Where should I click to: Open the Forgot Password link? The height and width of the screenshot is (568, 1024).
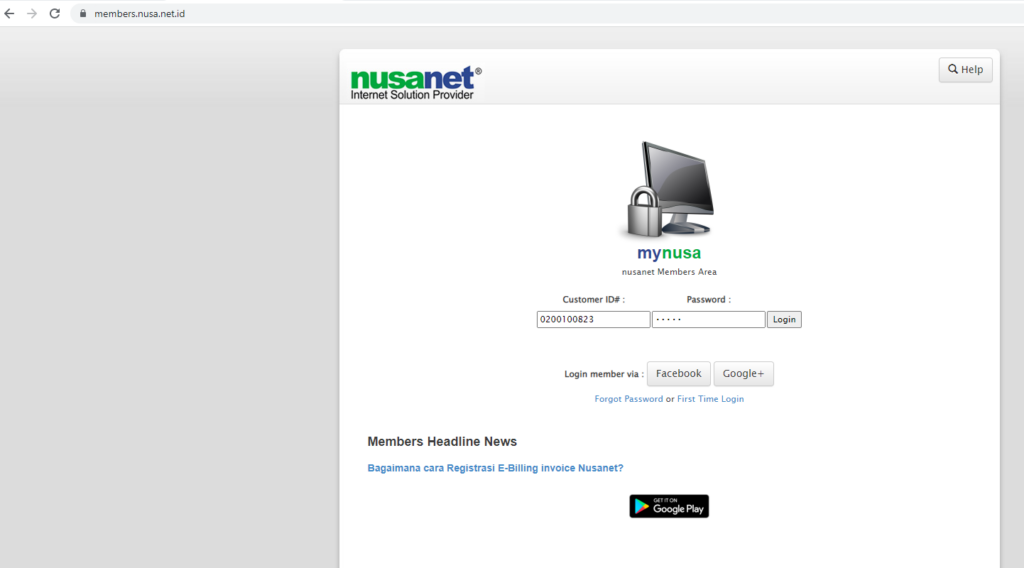(x=628, y=399)
